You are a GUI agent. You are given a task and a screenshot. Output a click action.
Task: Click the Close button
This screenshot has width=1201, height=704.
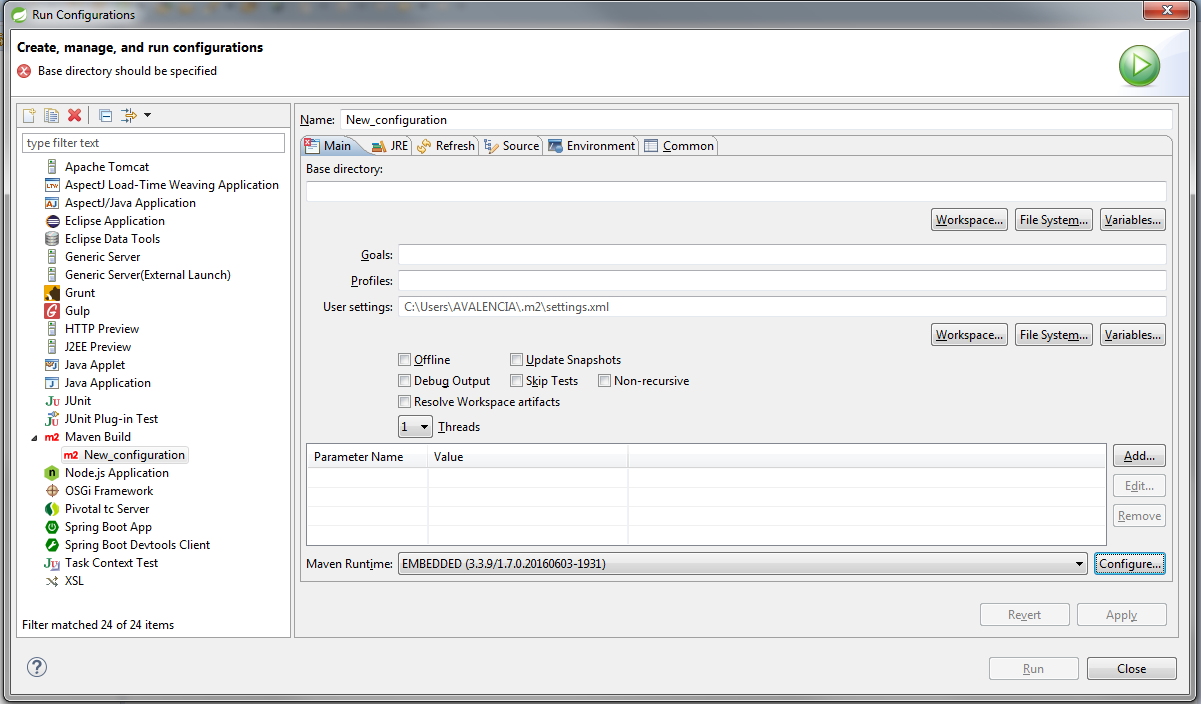pos(1132,669)
